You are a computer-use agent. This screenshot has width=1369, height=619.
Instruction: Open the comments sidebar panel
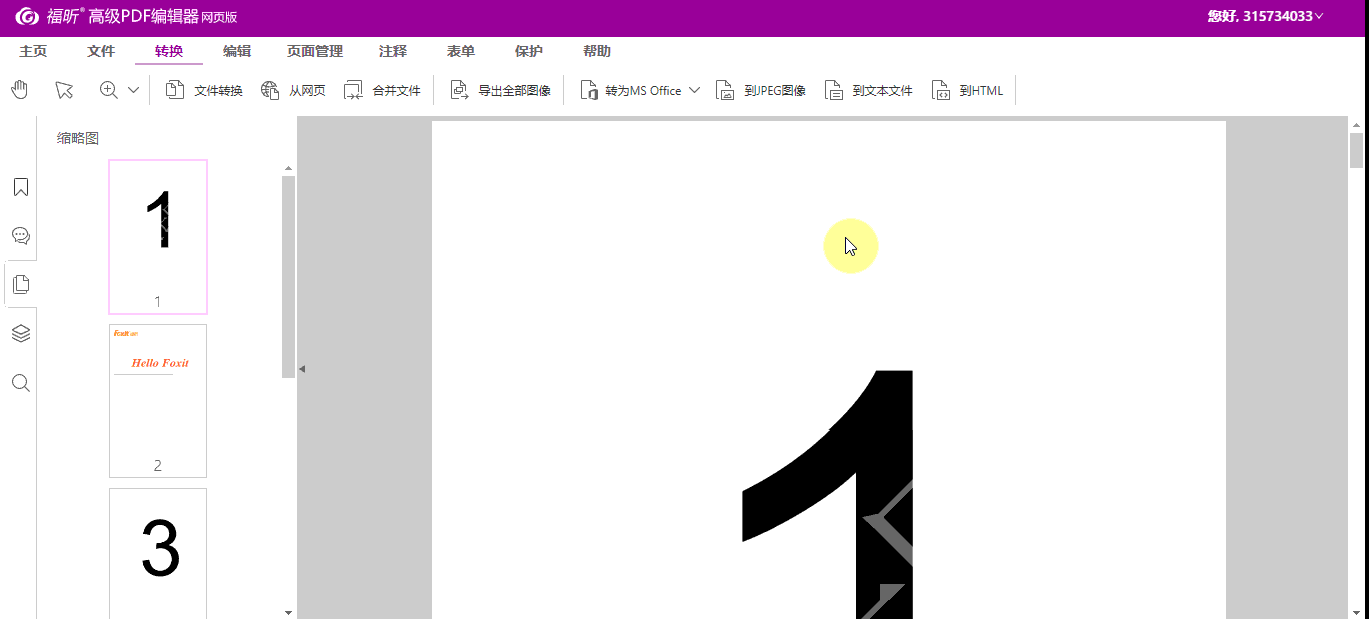point(20,236)
